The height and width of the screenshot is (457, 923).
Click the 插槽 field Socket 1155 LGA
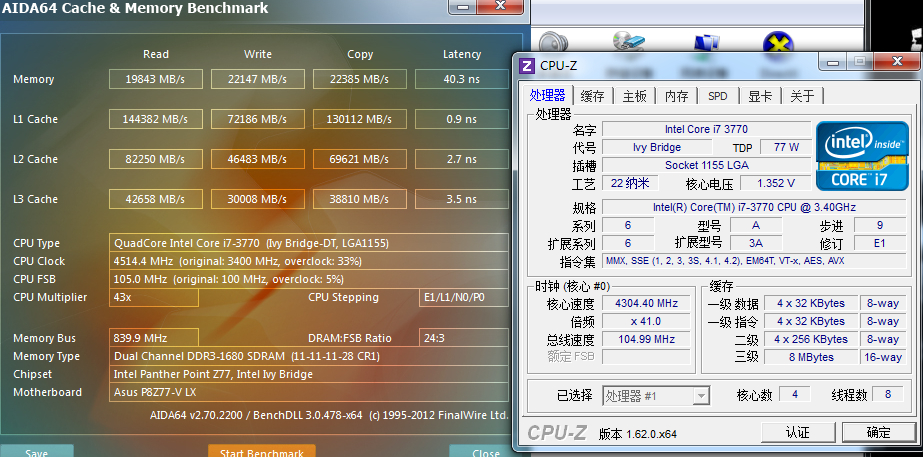706,165
